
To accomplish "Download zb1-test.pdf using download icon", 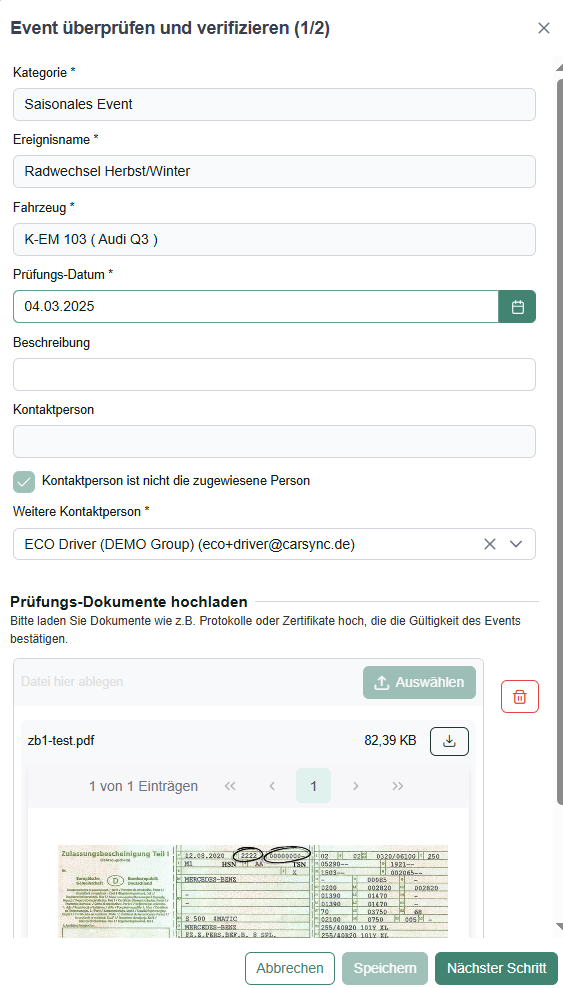I will click(x=449, y=741).
